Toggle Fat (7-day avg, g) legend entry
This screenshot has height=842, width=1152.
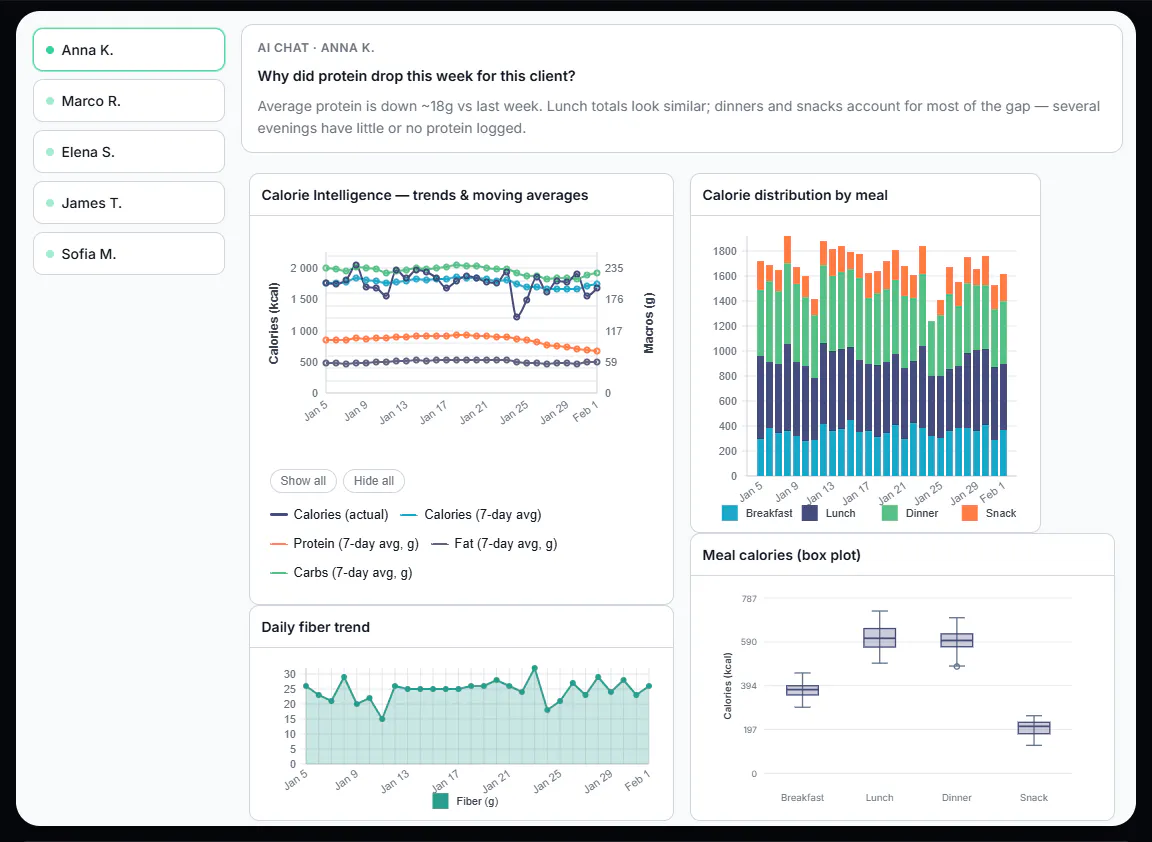[x=494, y=544]
